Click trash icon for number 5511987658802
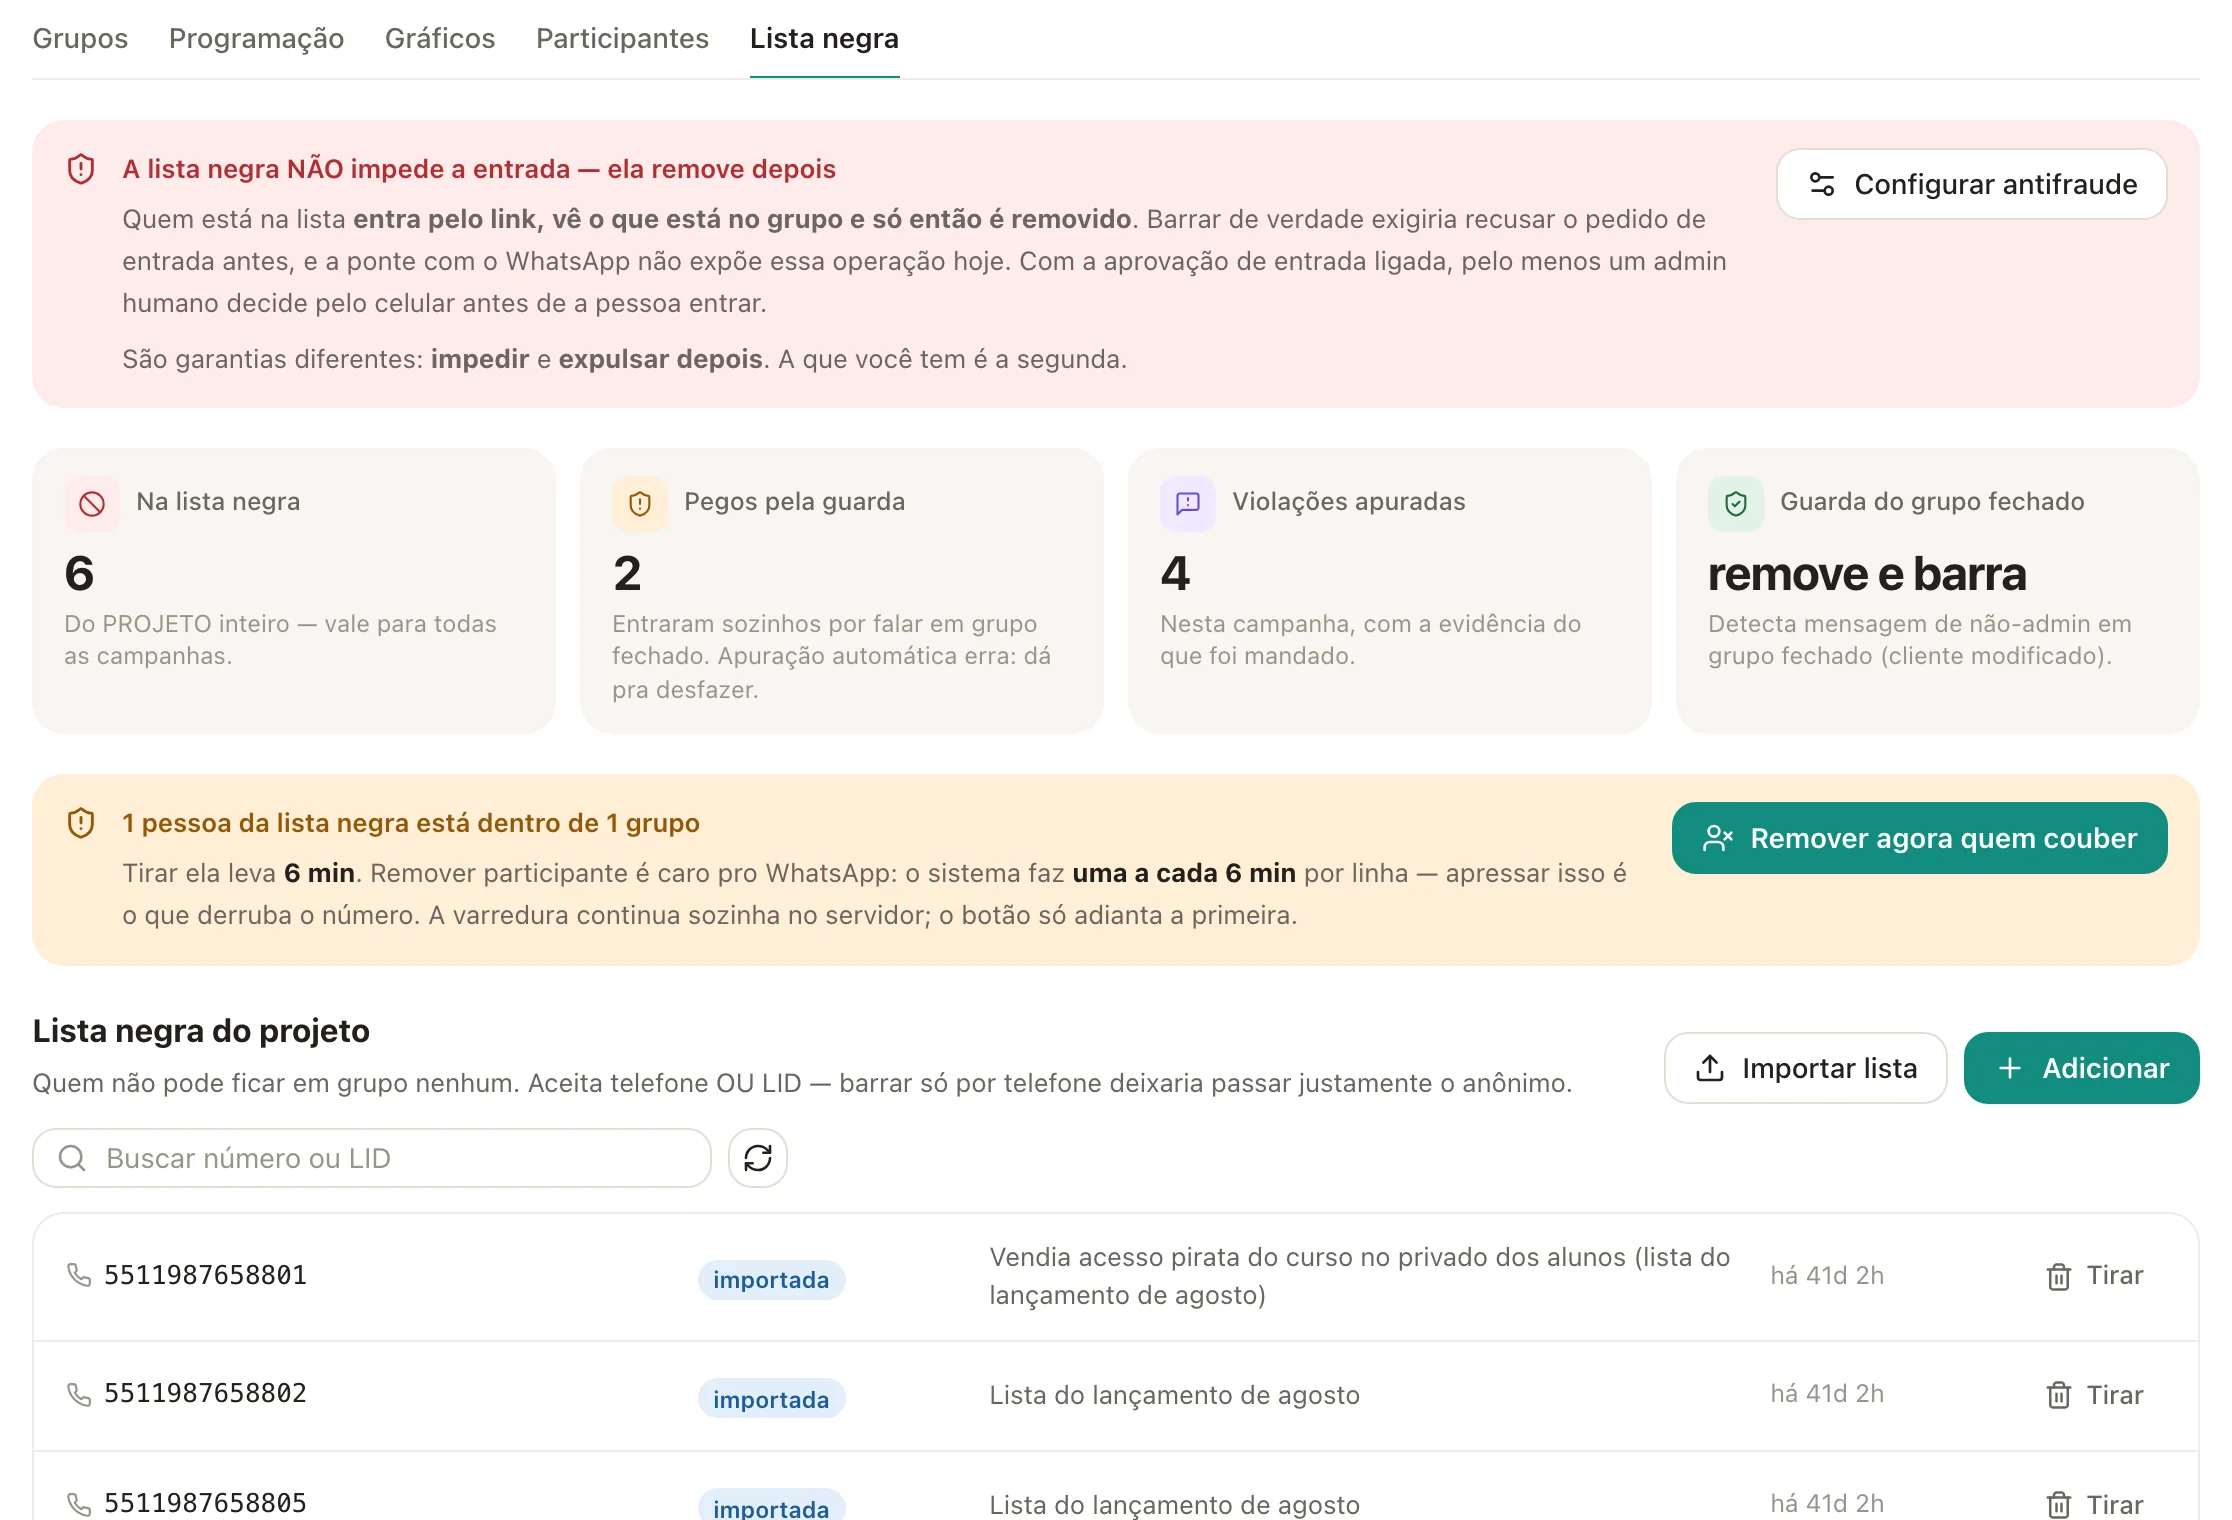The height and width of the screenshot is (1520, 2232). click(2058, 1395)
